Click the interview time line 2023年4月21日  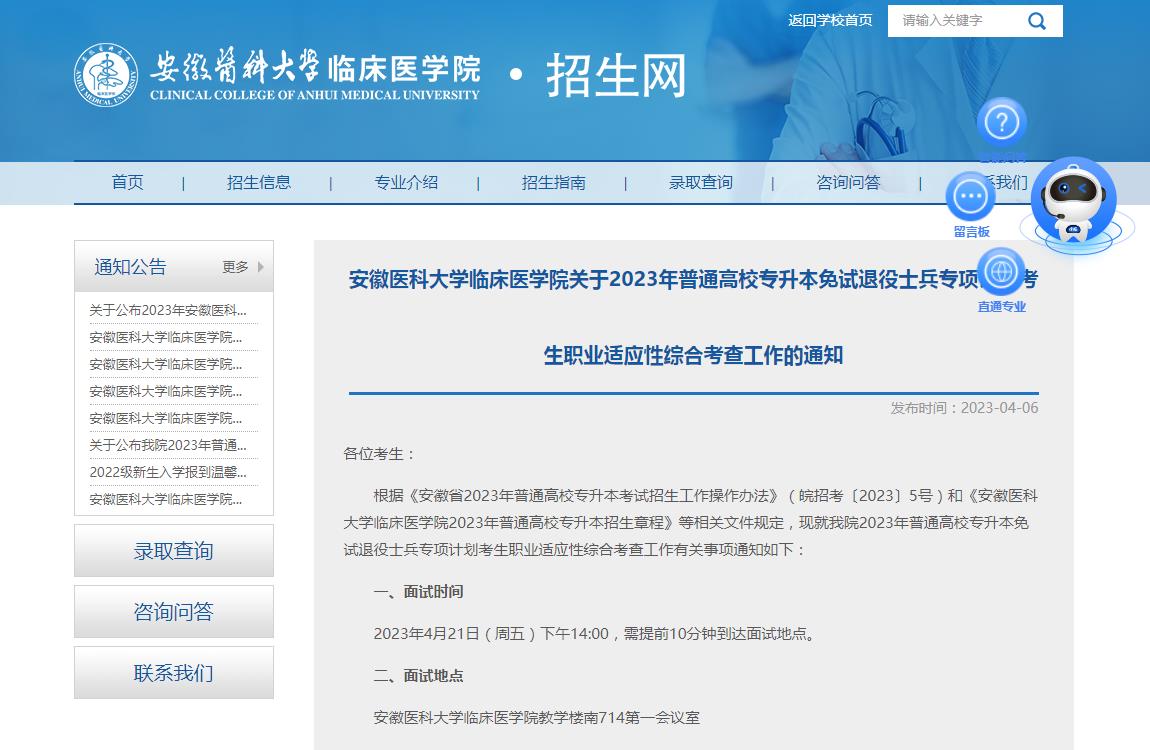coord(595,633)
